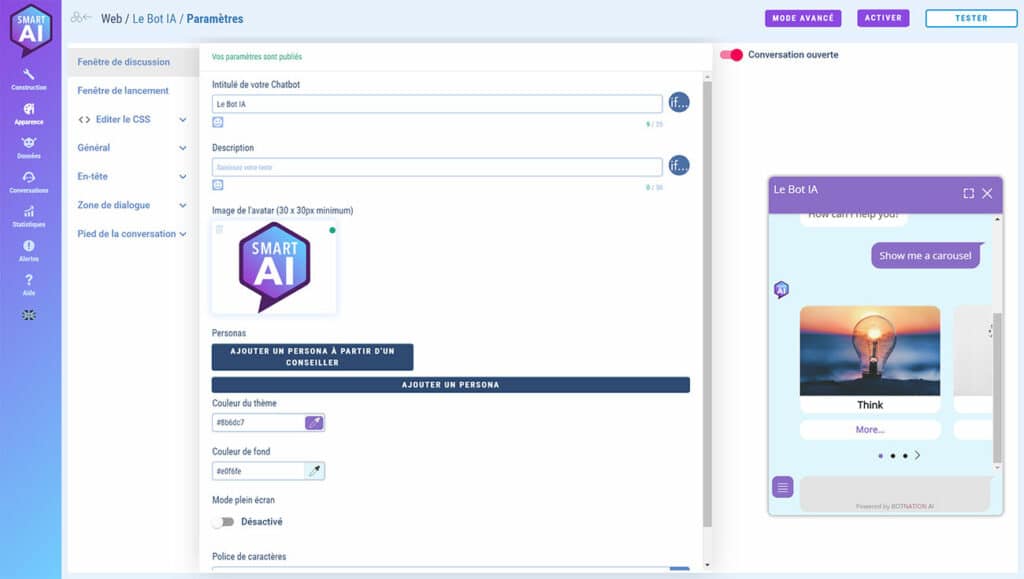Click the Intitulé de votre Chatbot field
Image resolution: width=1024 pixels, height=579 pixels.
click(437, 104)
